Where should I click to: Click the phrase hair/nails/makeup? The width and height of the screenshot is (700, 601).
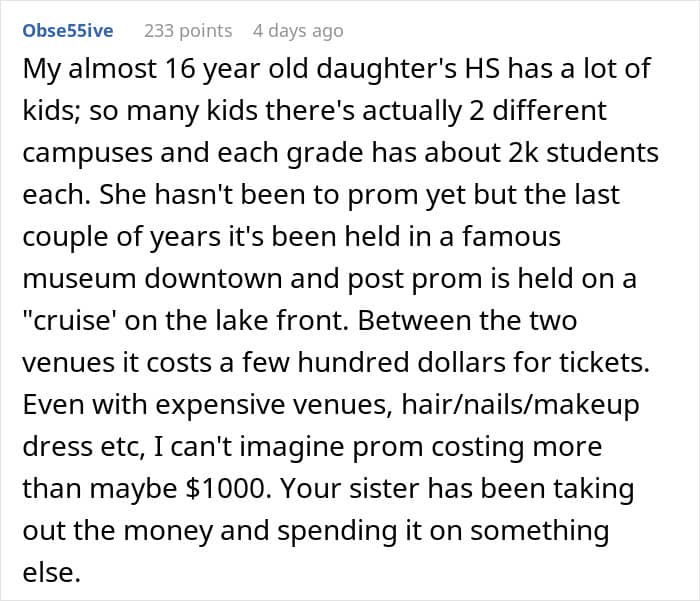tap(520, 405)
